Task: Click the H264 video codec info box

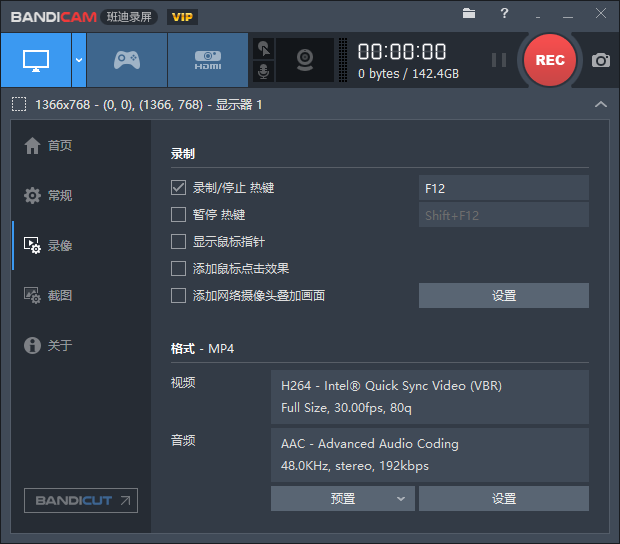Action: pos(430,397)
